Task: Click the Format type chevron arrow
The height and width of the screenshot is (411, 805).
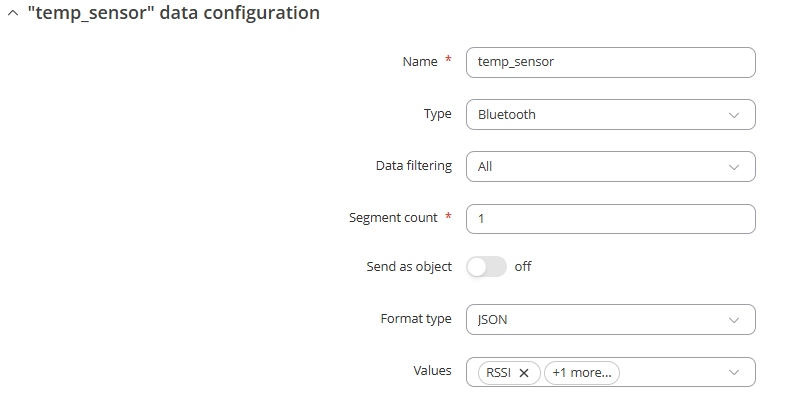Action: [734, 320]
